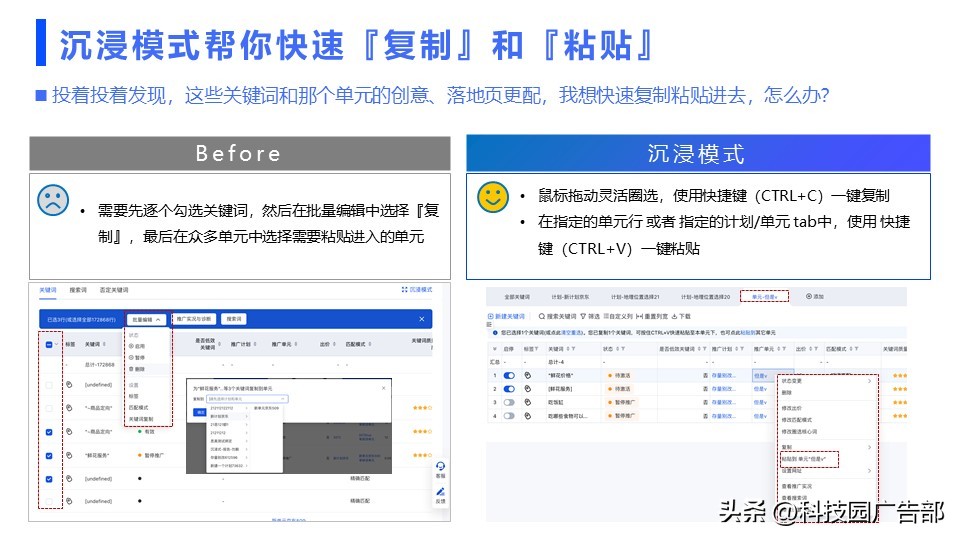The image size is (960, 540).
Task: Click the 添加 plus tab icon
Action: [809, 296]
